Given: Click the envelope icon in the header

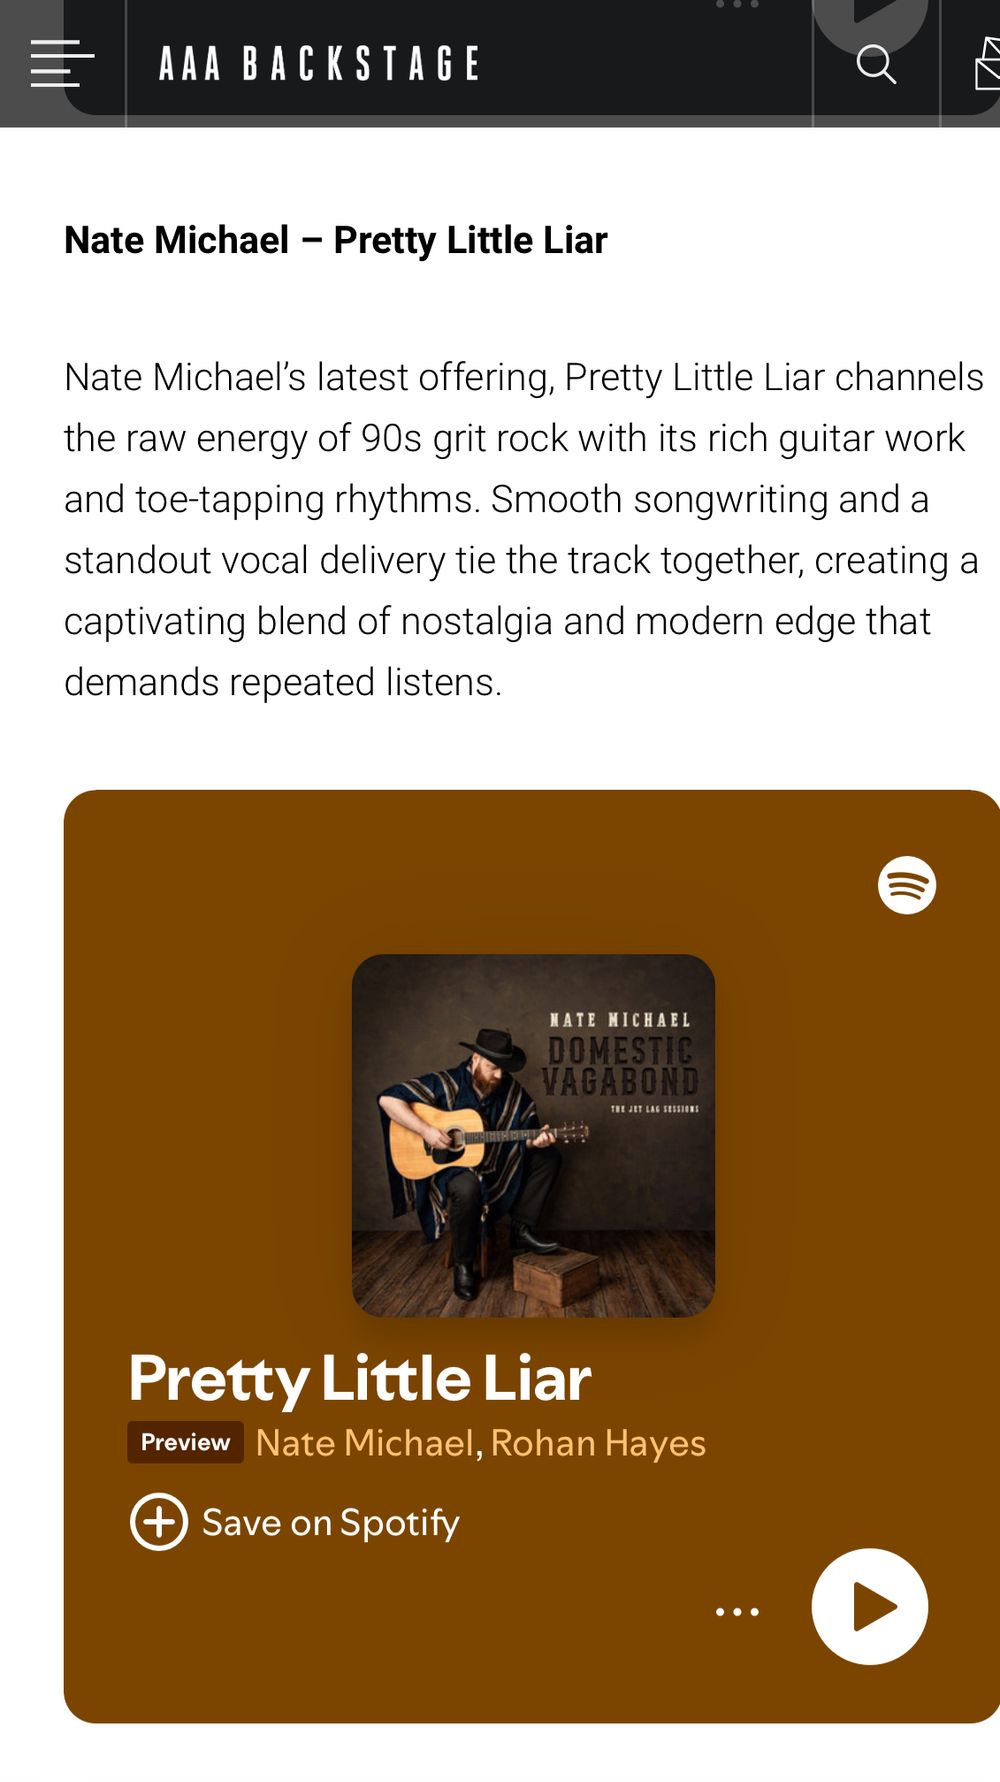Looking at the screenshot, I should pos(987,65).
